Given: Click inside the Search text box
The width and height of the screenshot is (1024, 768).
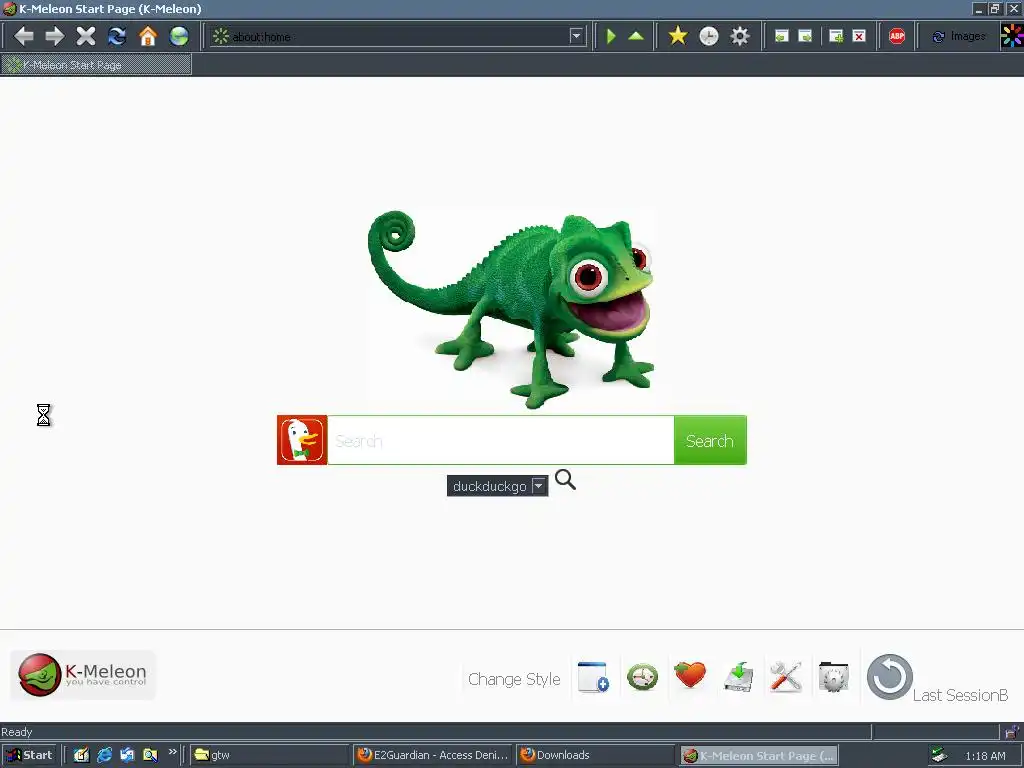Looking at the screenshot, I should pos(500,440).
